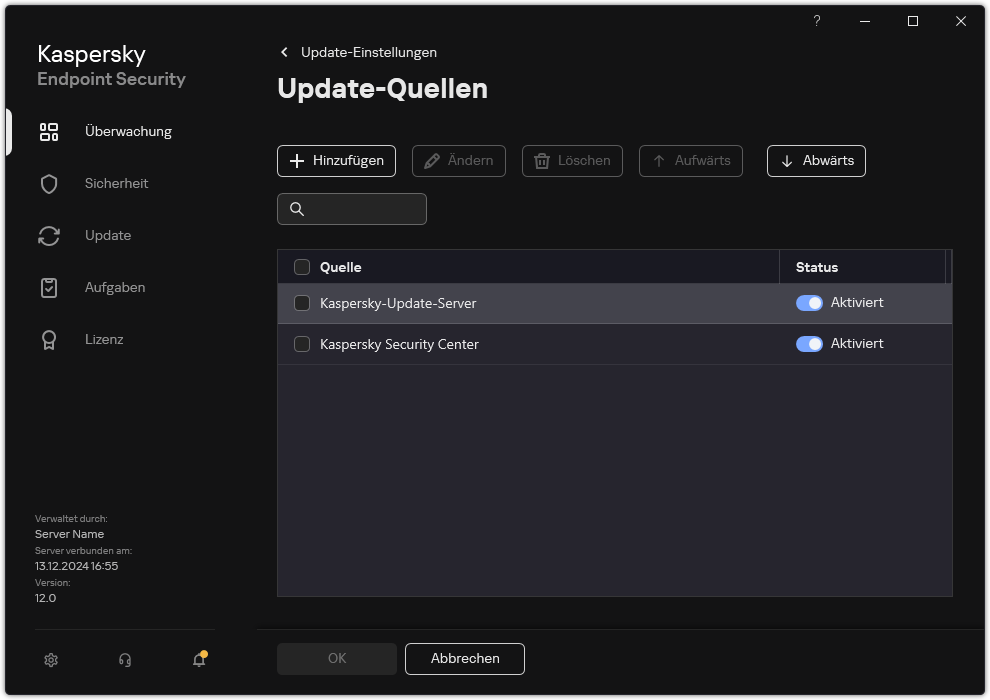Screen dimensions: 990x700
Task: Check the Kaspersky Security Center checkbox
Action: pyautogui.click(x=302, y=344)
